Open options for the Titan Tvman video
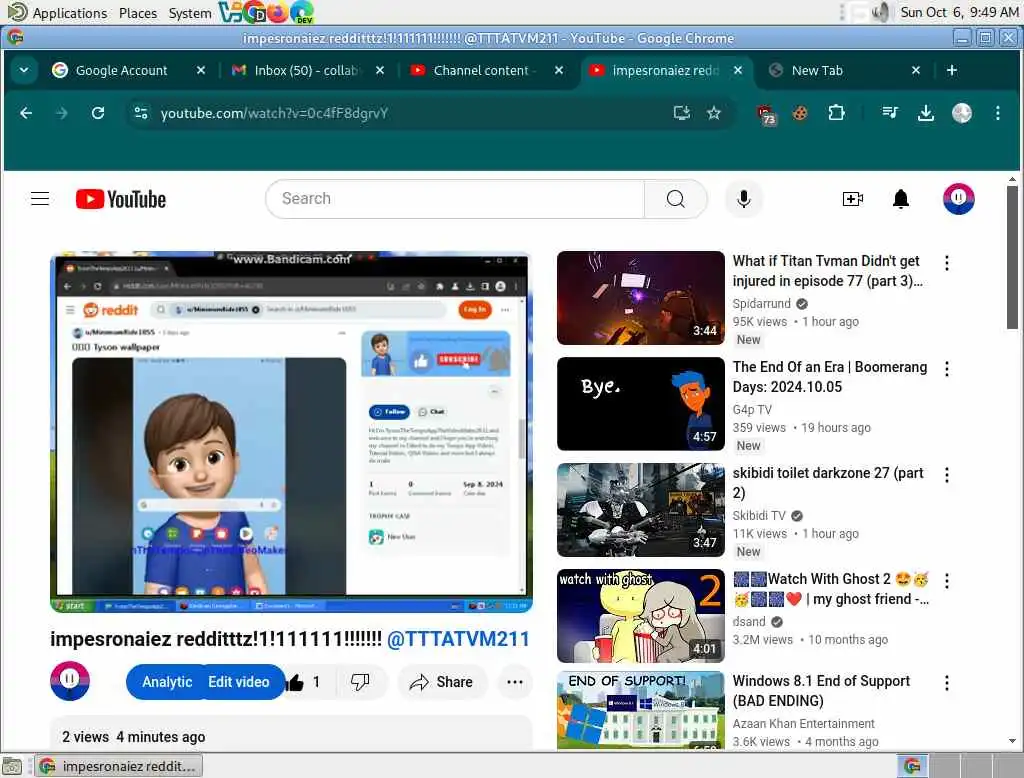Image resolution: width=1024 pixels, height=778 pixels. click(x=946, y=263)
